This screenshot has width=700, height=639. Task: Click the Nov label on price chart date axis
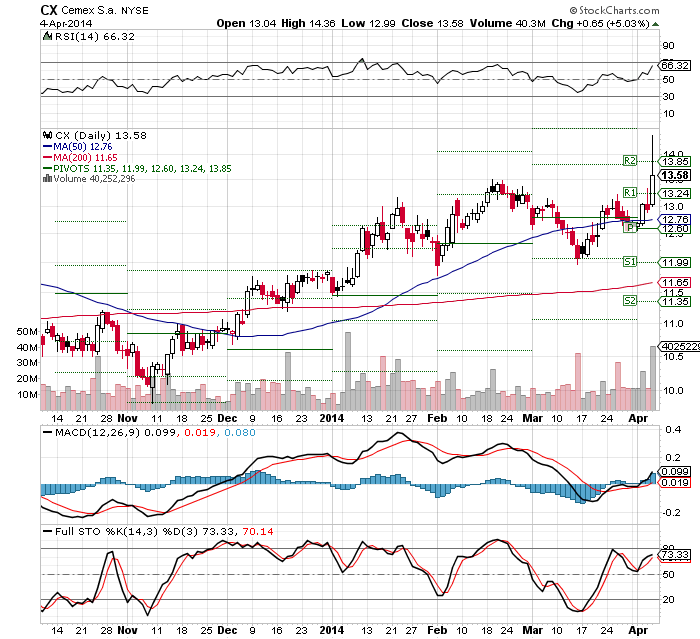click(127, 418)
